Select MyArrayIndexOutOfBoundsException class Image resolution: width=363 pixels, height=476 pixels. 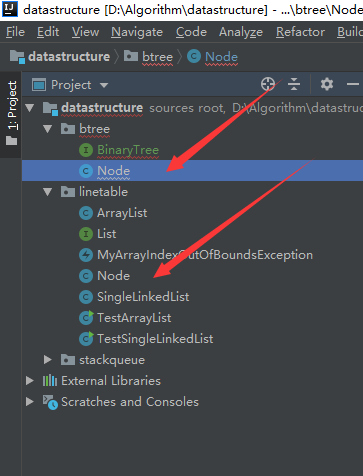click(x=205, y=255)
